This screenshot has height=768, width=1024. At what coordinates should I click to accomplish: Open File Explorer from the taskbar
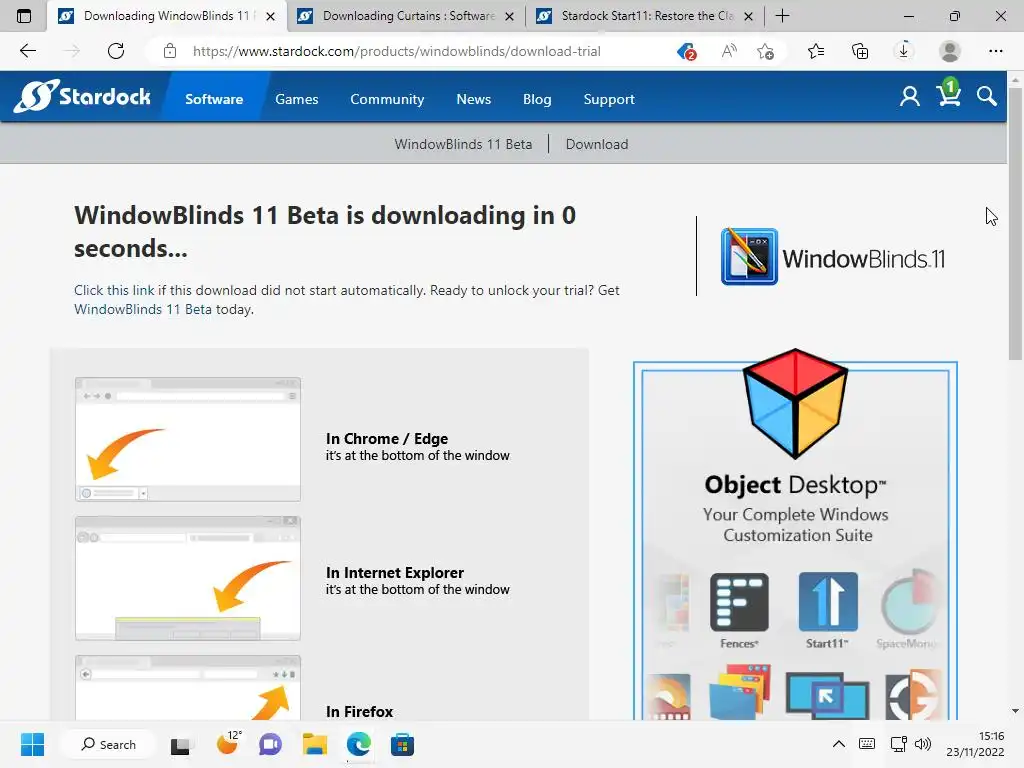(x=315, y=745)
